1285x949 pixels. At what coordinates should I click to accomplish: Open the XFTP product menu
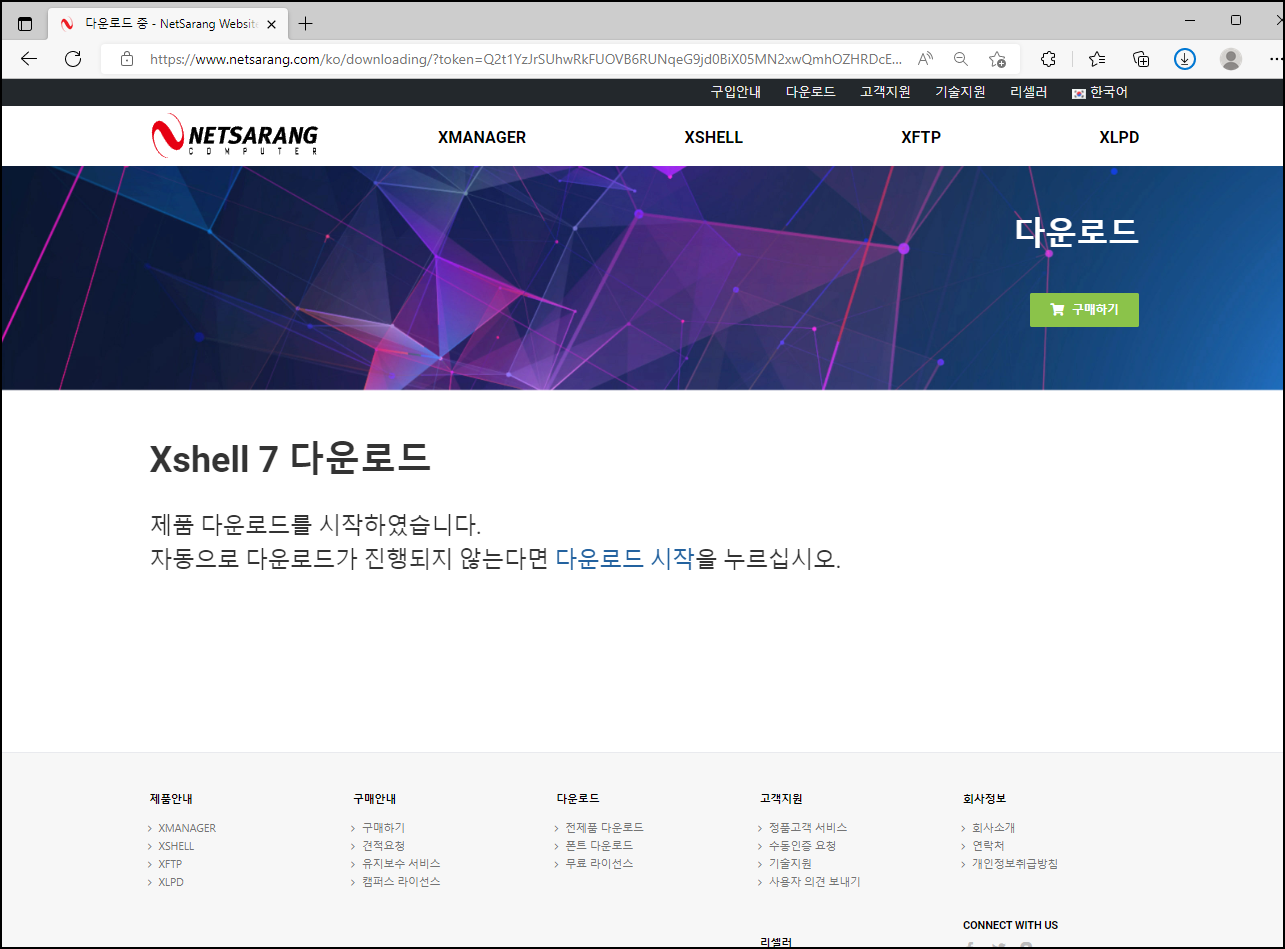(x=921, y=137)
